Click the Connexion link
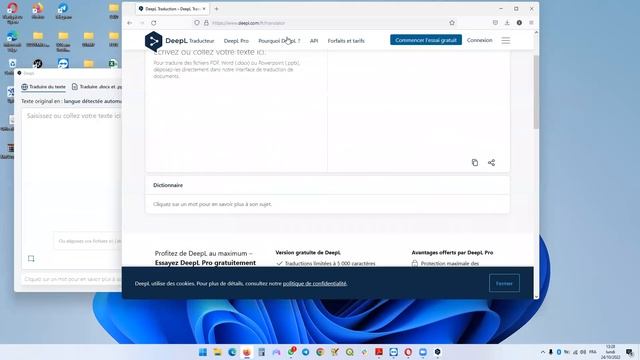 pyautogui.click(x=480, y=40)
